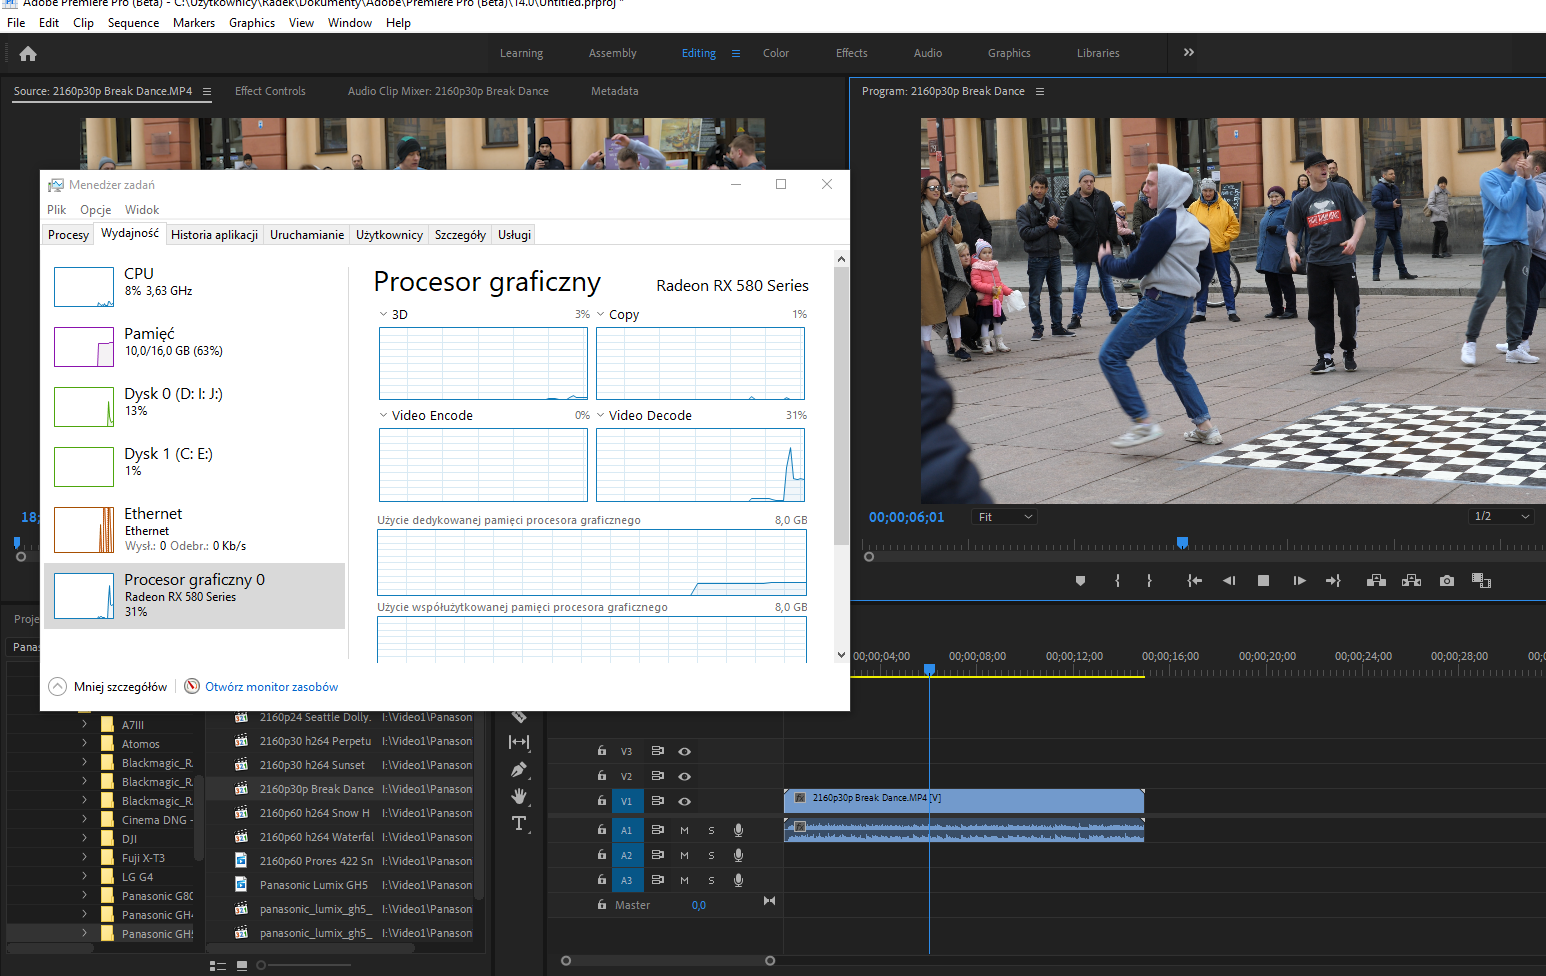Expand the Panasonic GH4 folder in project panel

coord(85,914)
